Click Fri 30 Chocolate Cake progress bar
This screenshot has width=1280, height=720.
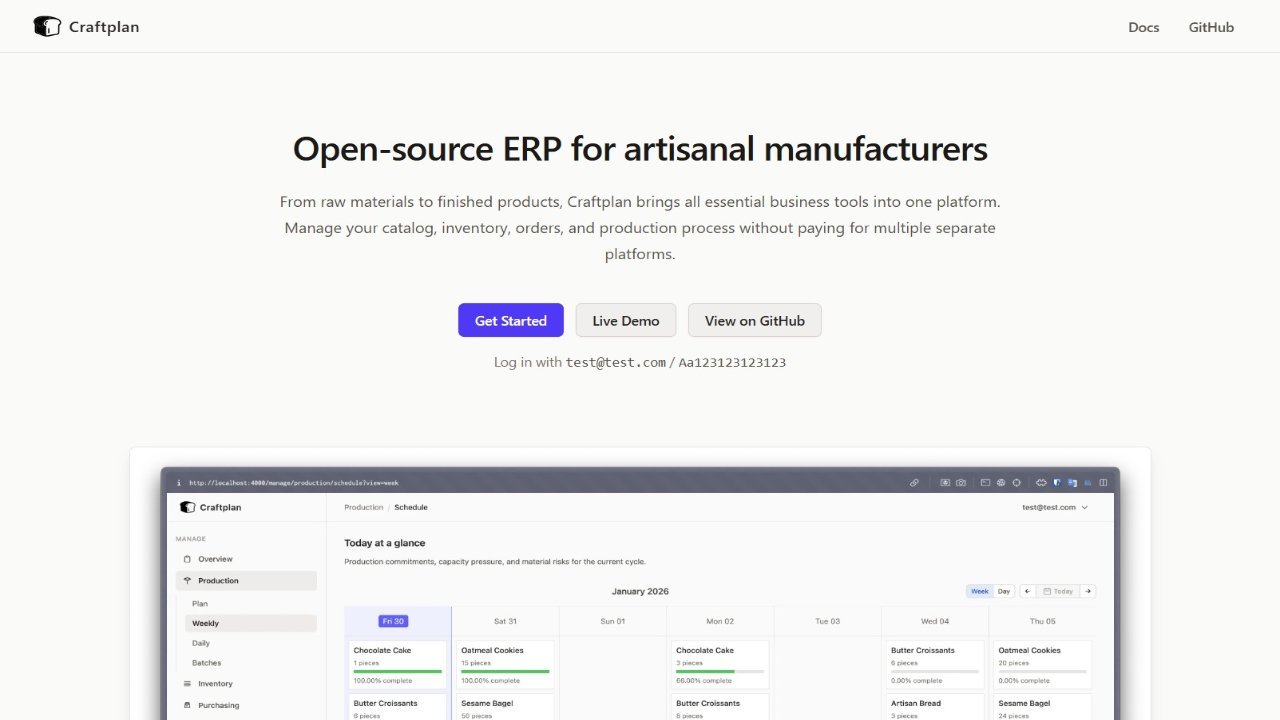397,671
